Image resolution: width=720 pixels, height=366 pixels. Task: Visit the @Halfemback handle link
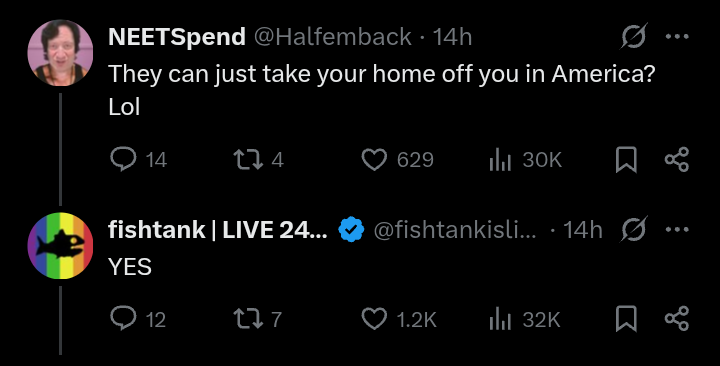click(x=333, y=36)
